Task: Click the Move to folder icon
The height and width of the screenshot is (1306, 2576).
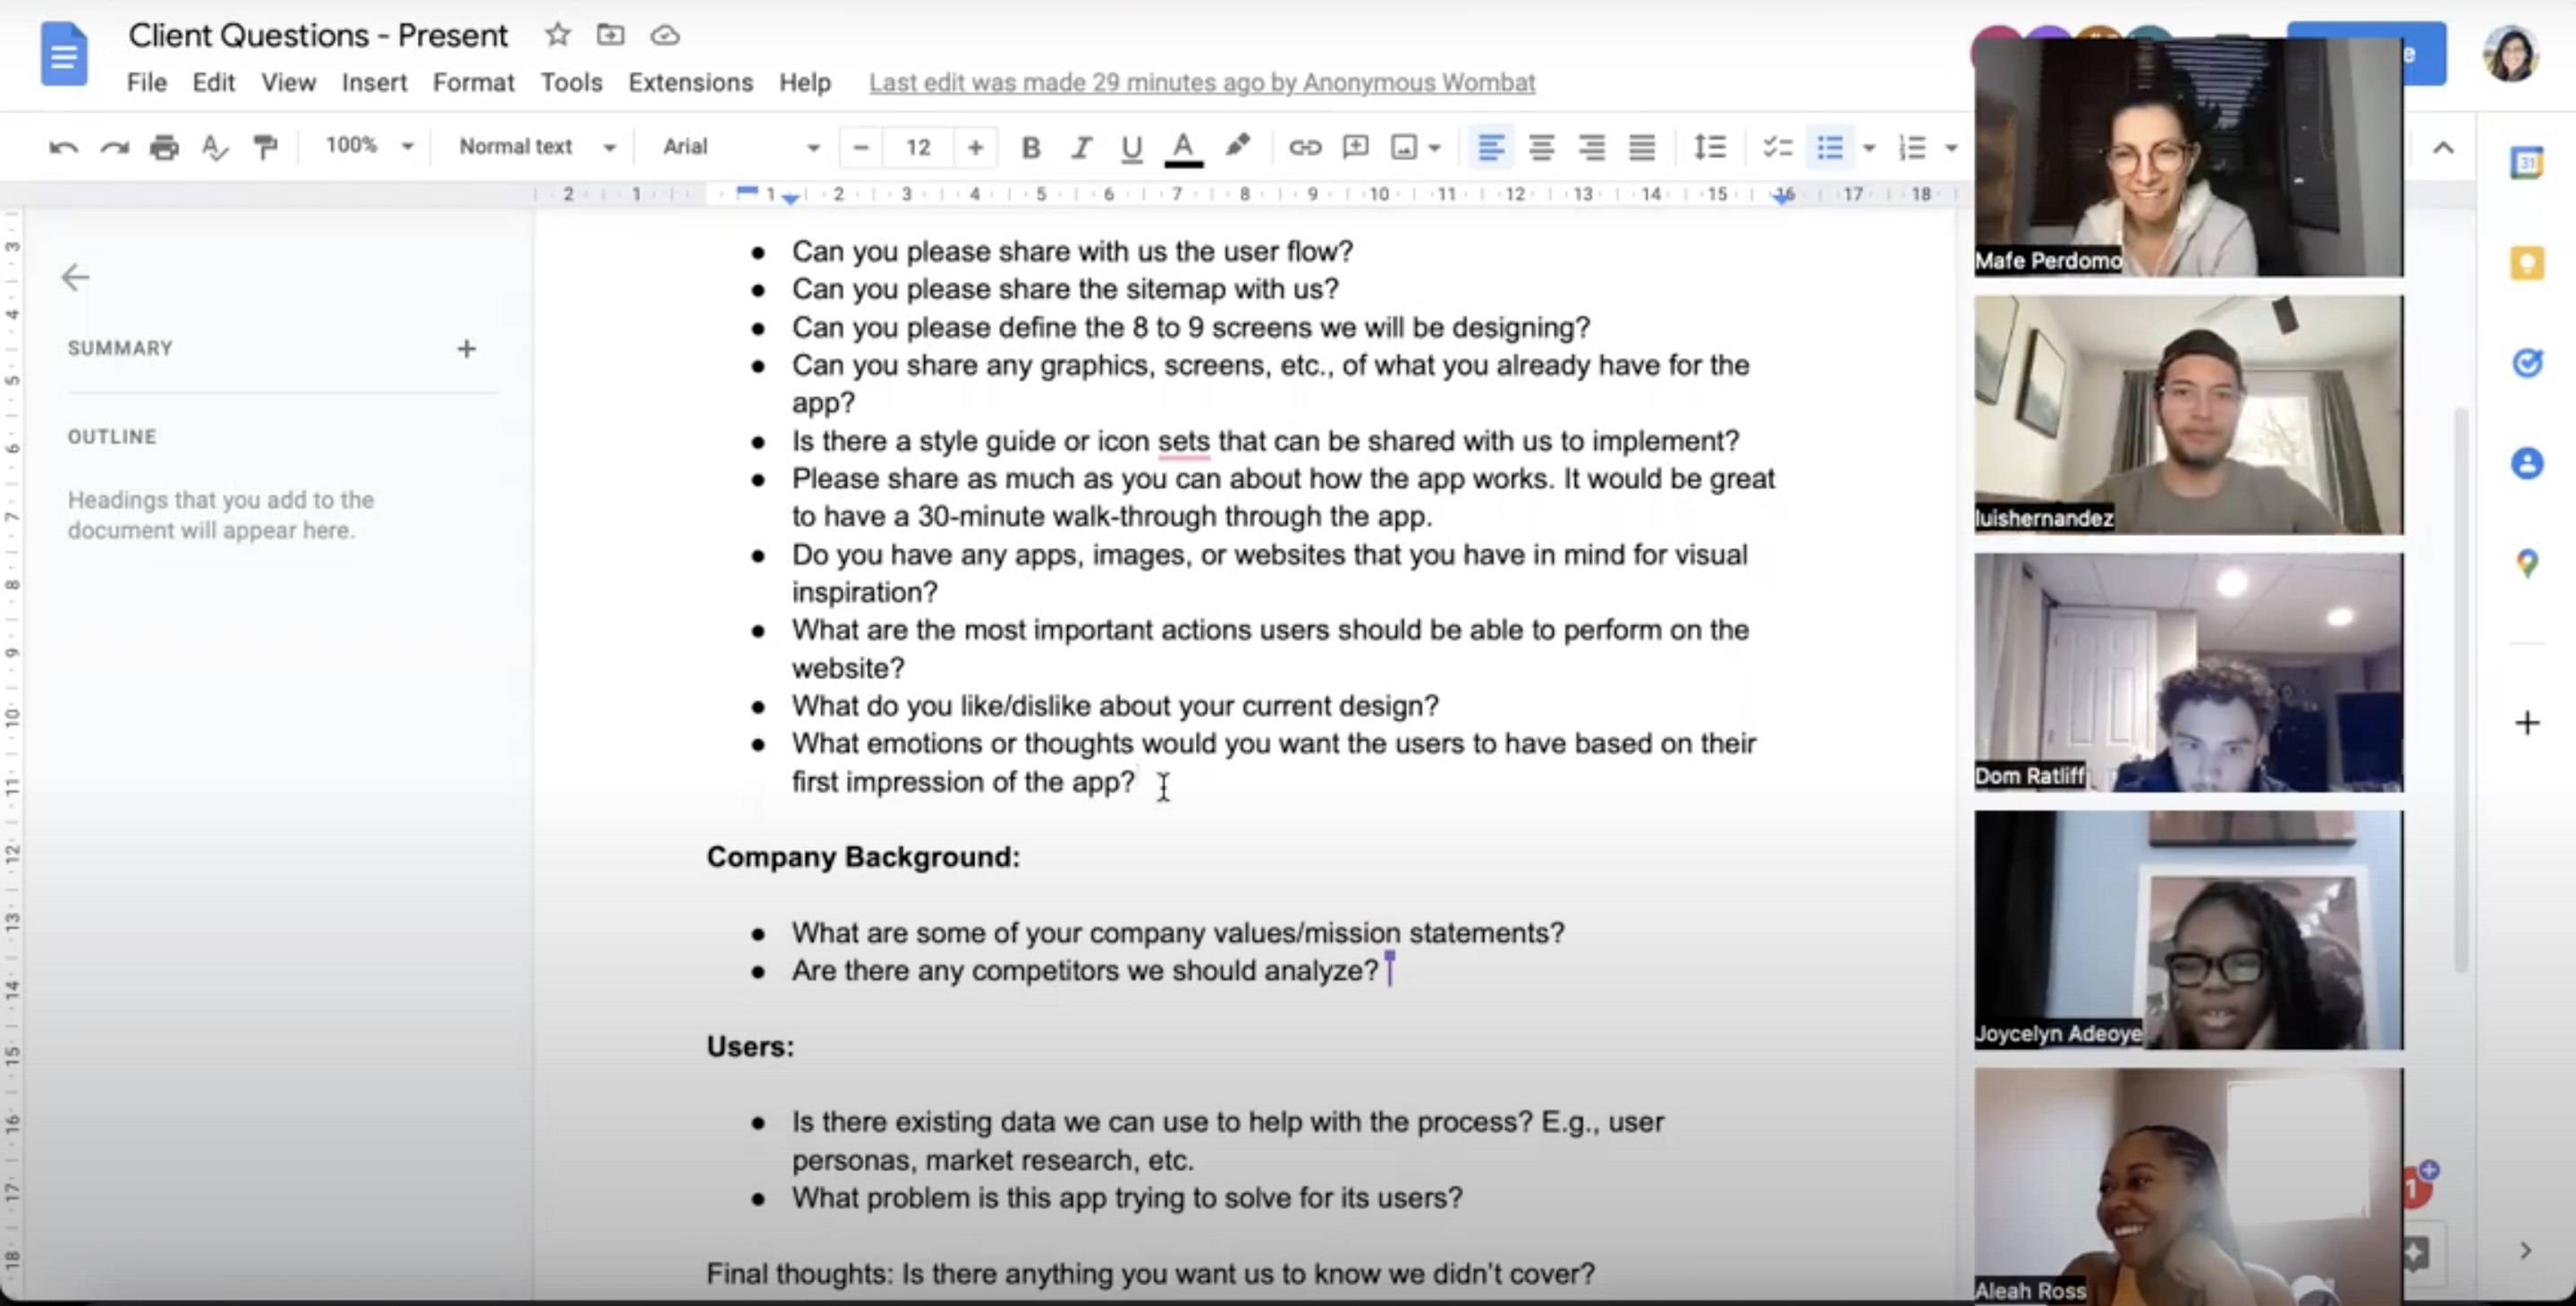Action: [x=610, y=35]
